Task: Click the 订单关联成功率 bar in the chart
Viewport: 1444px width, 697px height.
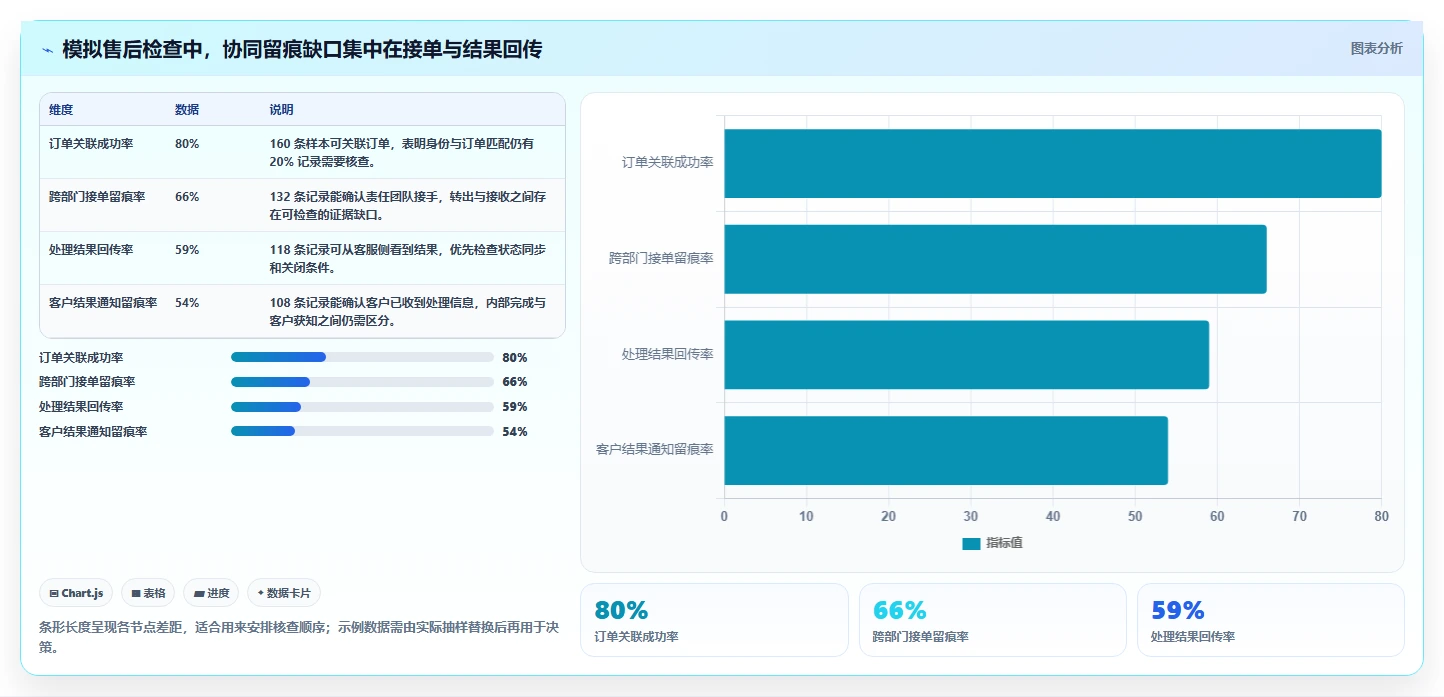Action: tap(1052, 163)
